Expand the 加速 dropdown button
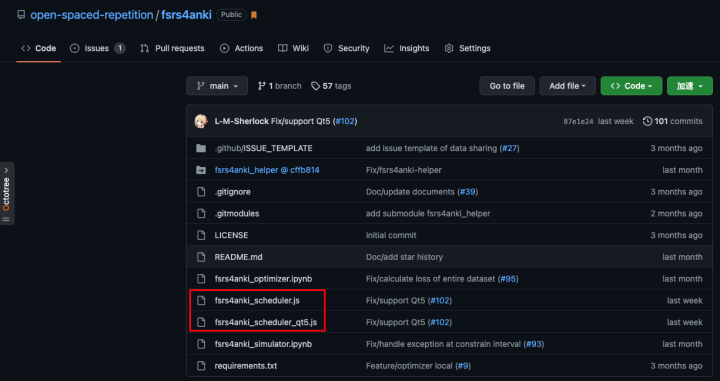The width and height of the screenshot is (720, 381). [690, 86]
